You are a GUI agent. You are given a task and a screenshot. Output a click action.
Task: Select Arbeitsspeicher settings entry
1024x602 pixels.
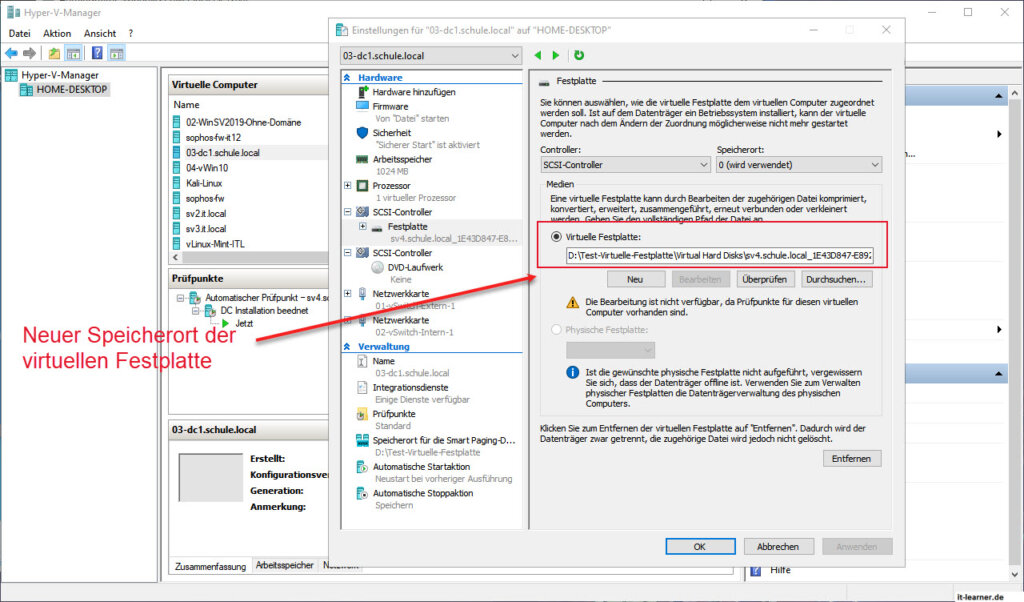(402, 159)
